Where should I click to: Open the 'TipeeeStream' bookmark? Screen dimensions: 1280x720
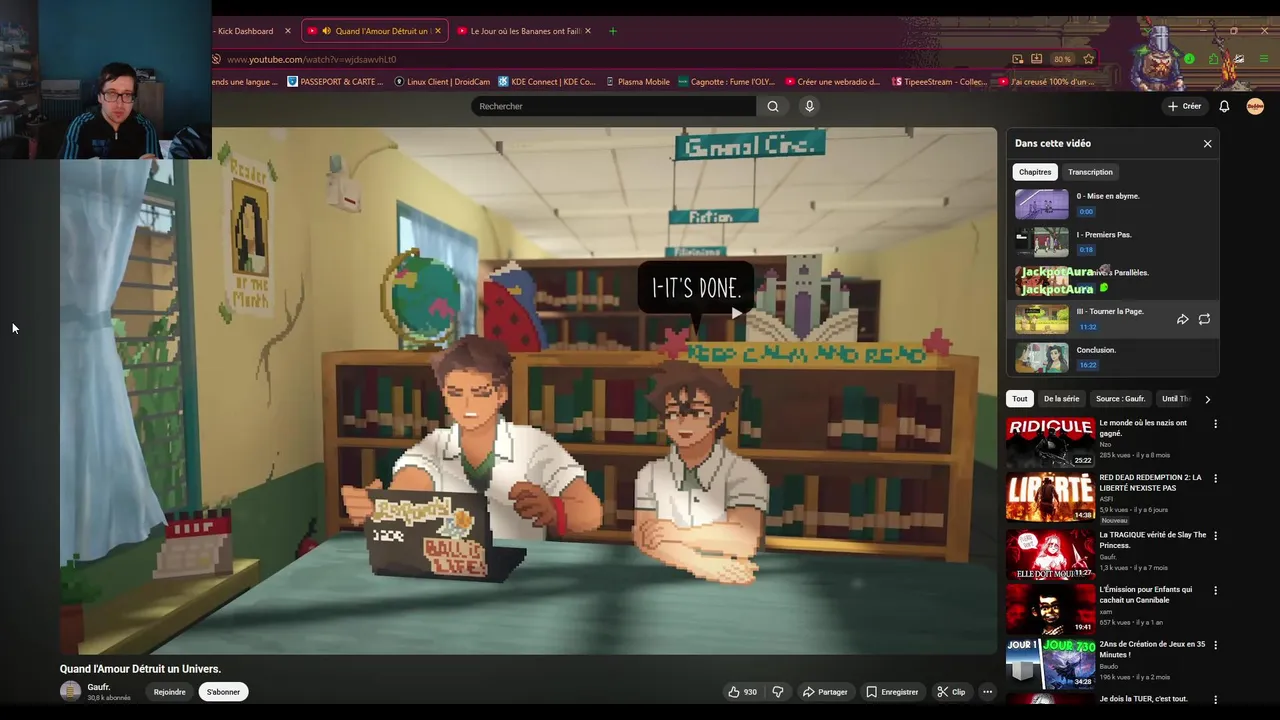click(938, 82)
